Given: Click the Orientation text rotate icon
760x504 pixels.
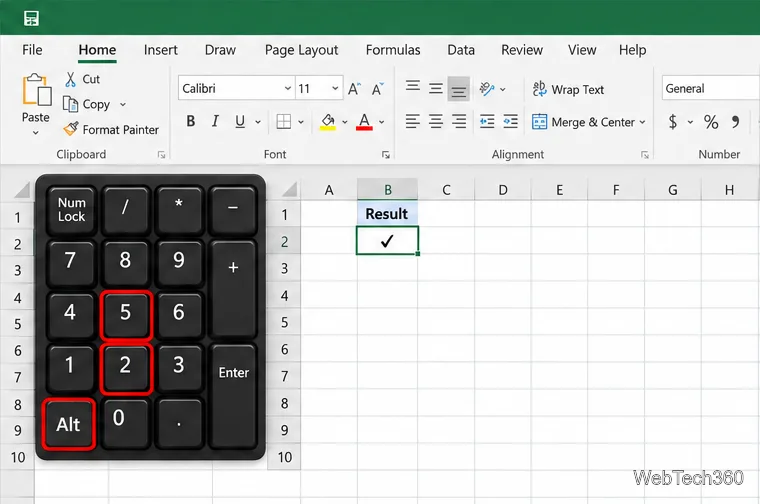Looking at the screenshot, I should 487,89.
